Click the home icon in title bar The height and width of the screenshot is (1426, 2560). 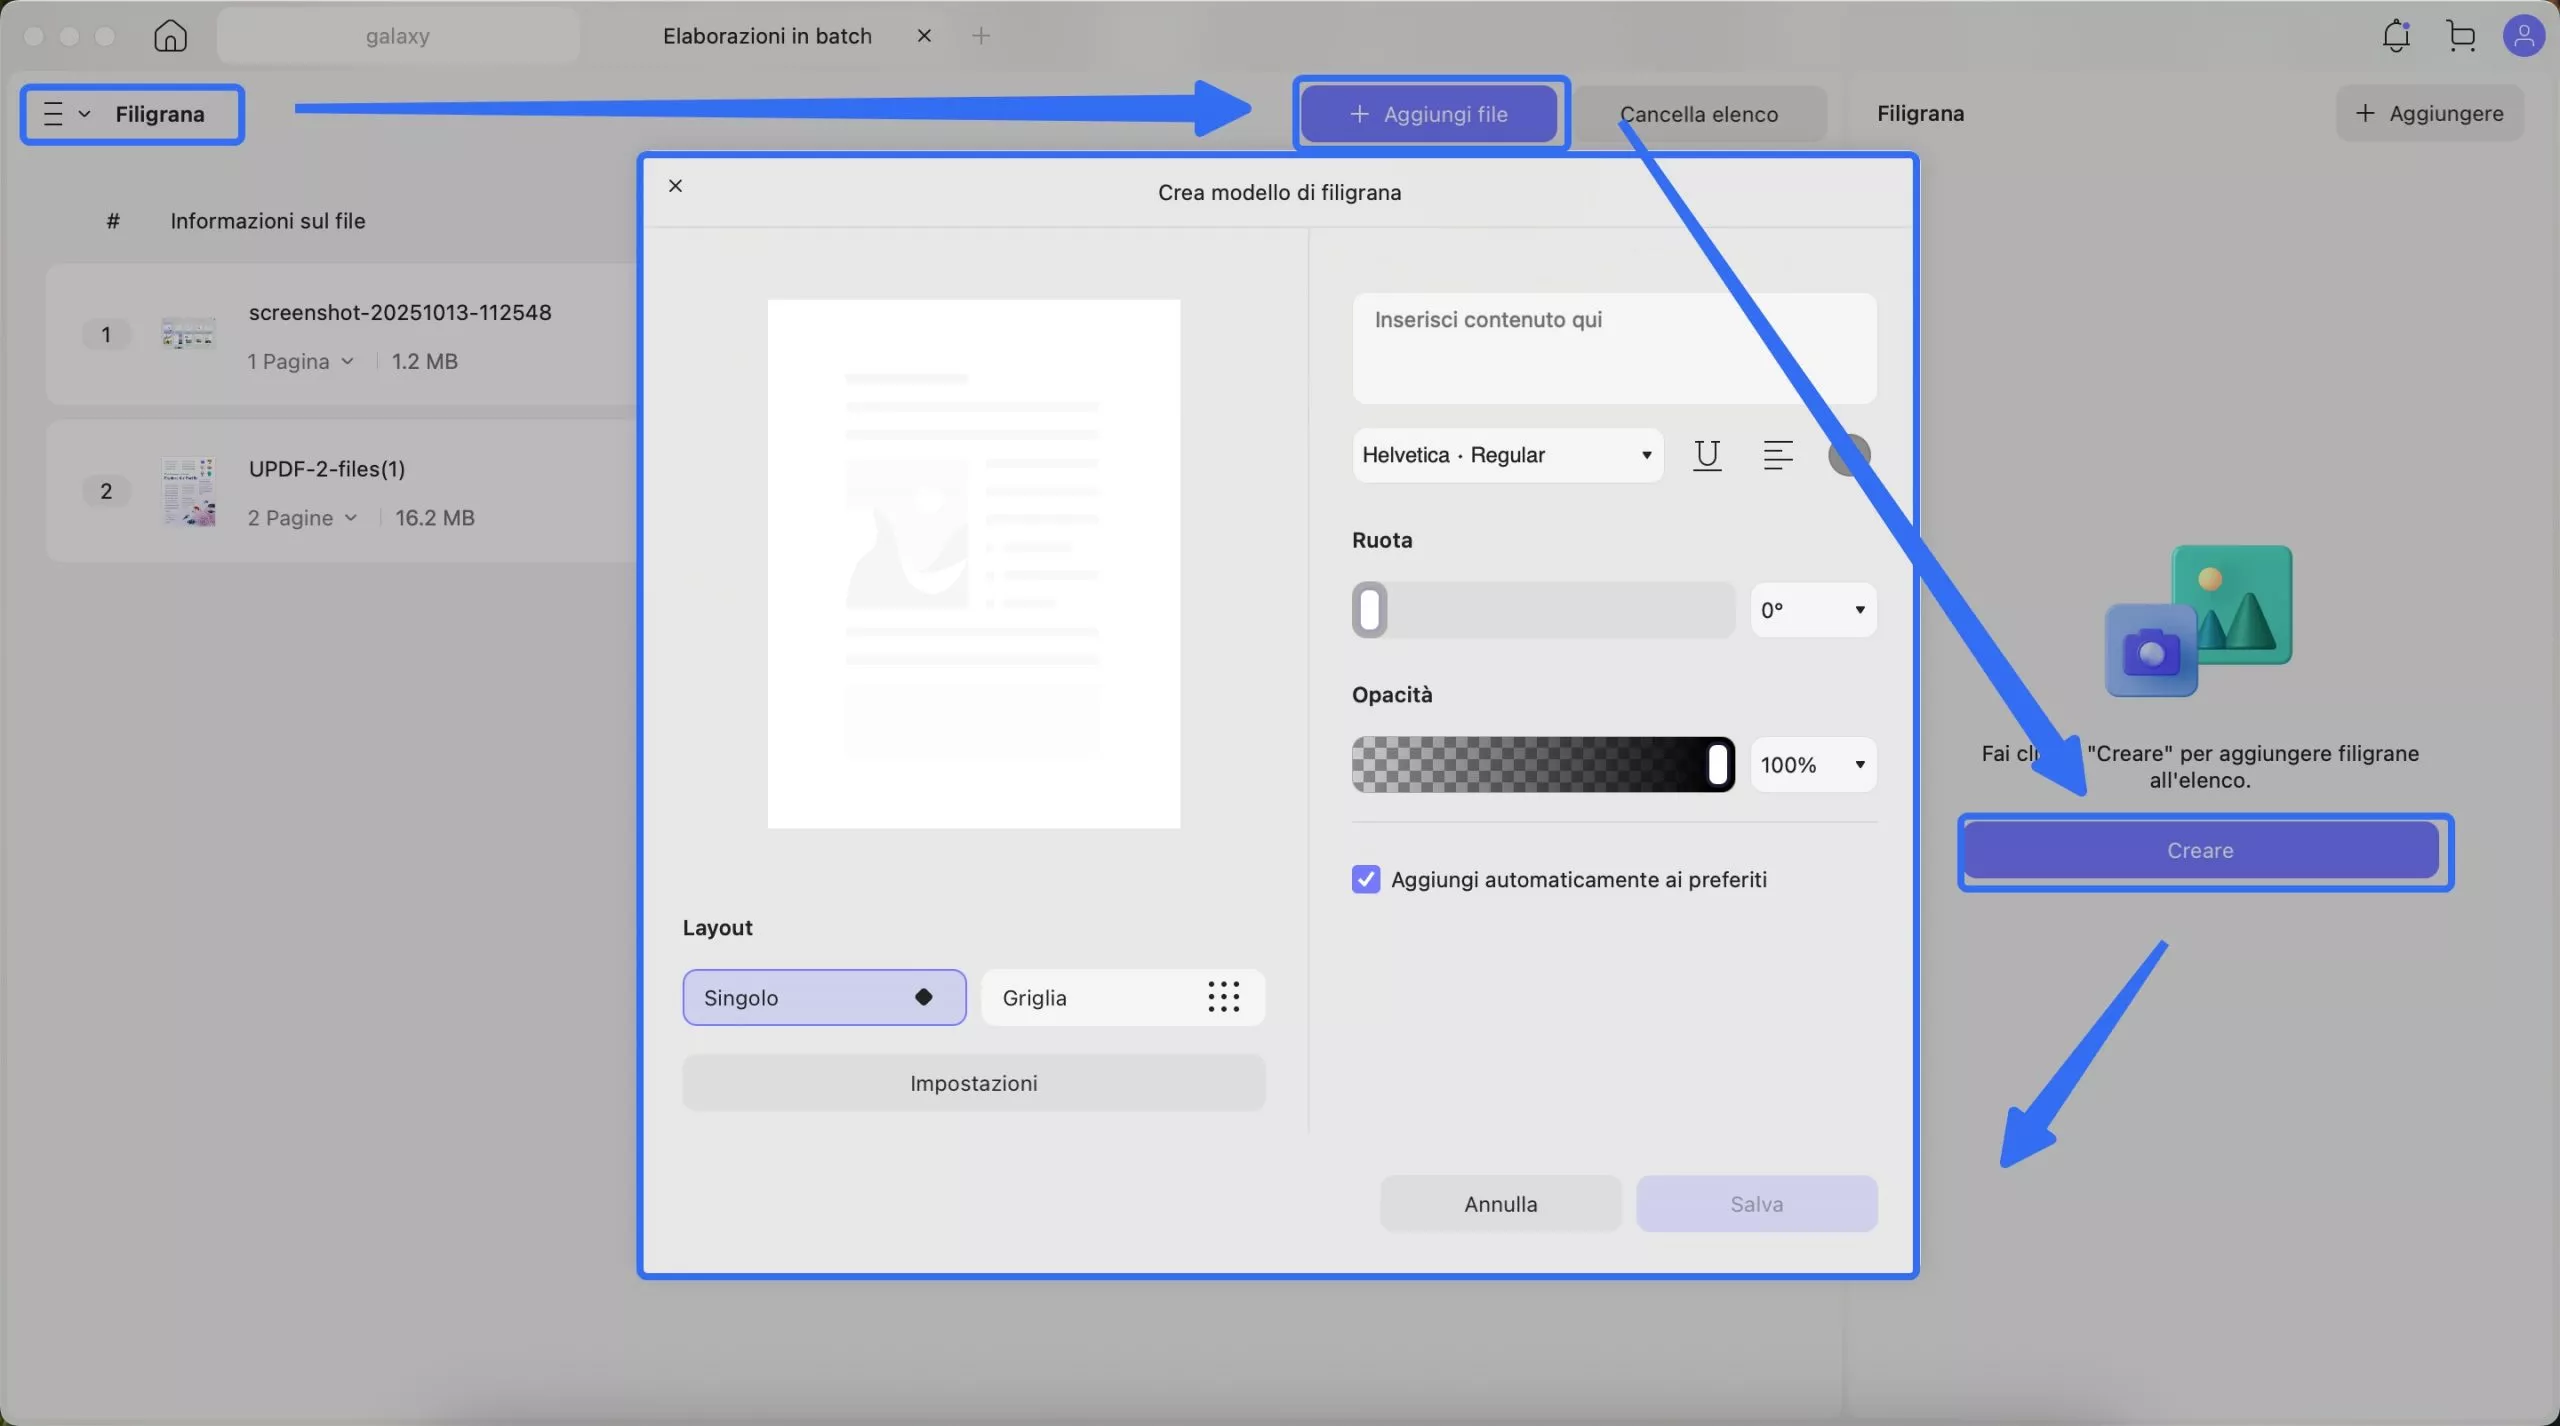(170, 36)
